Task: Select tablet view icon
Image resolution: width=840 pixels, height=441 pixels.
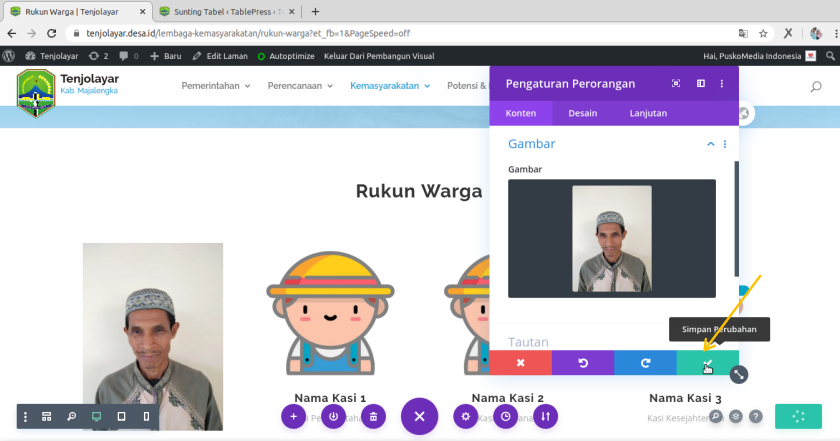Action: coord(122,416)
